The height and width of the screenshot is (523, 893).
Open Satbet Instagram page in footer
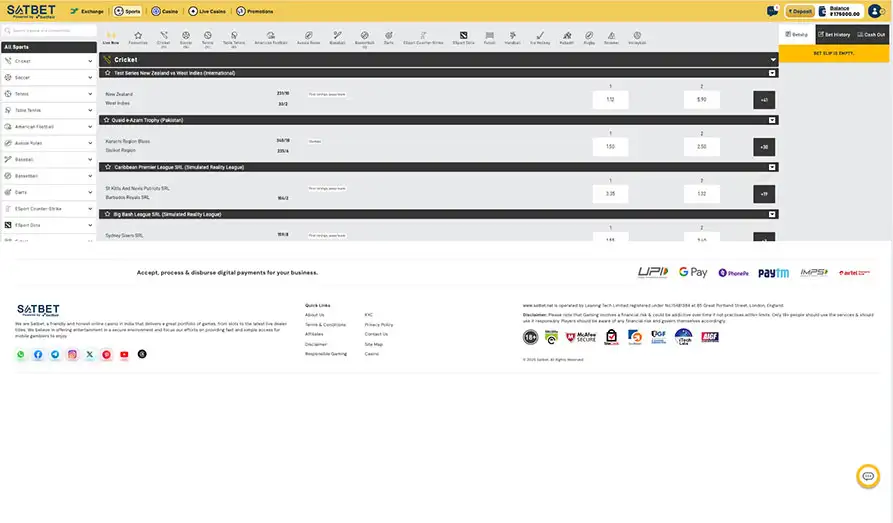(72, 354)
